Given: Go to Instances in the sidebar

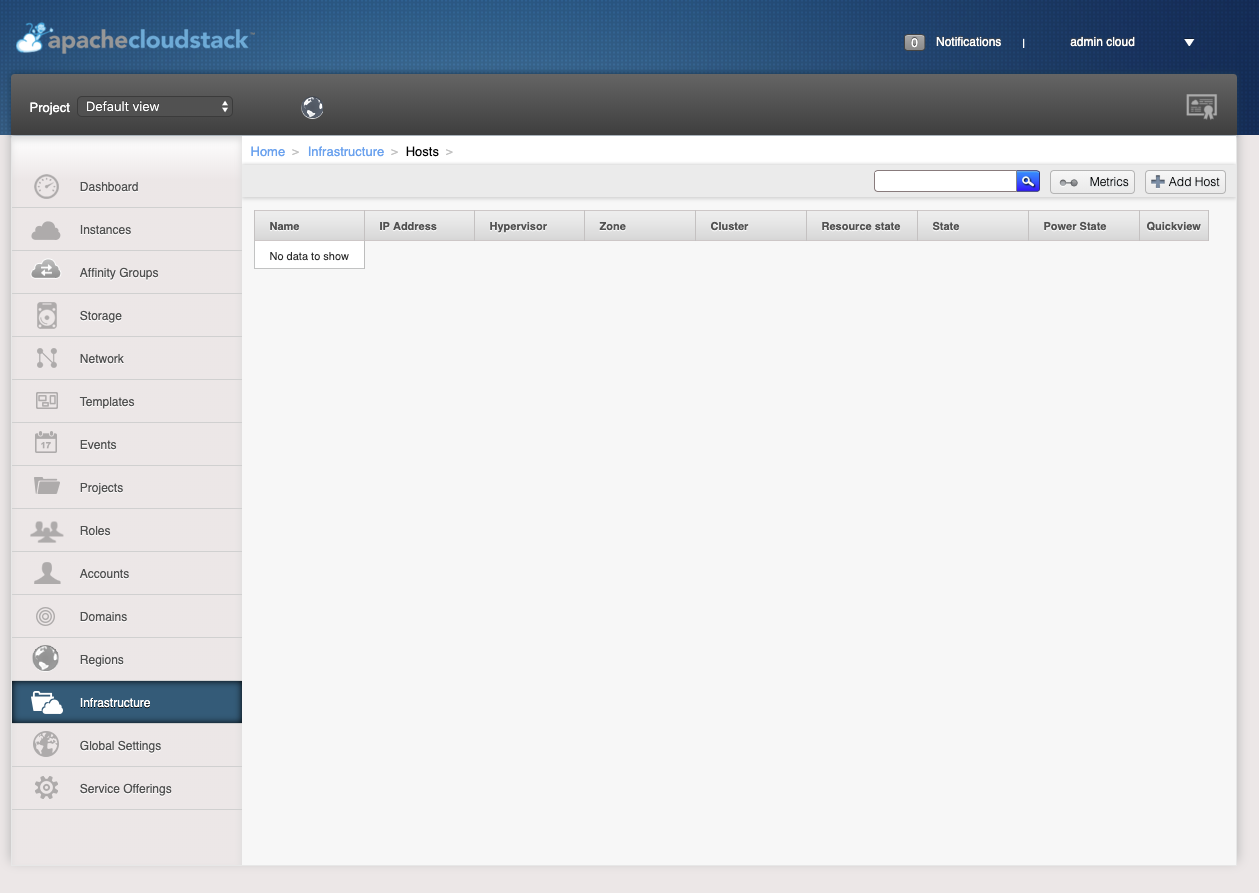Looking at the screenshot, I should pyautogui.click(x=127, y=230).
